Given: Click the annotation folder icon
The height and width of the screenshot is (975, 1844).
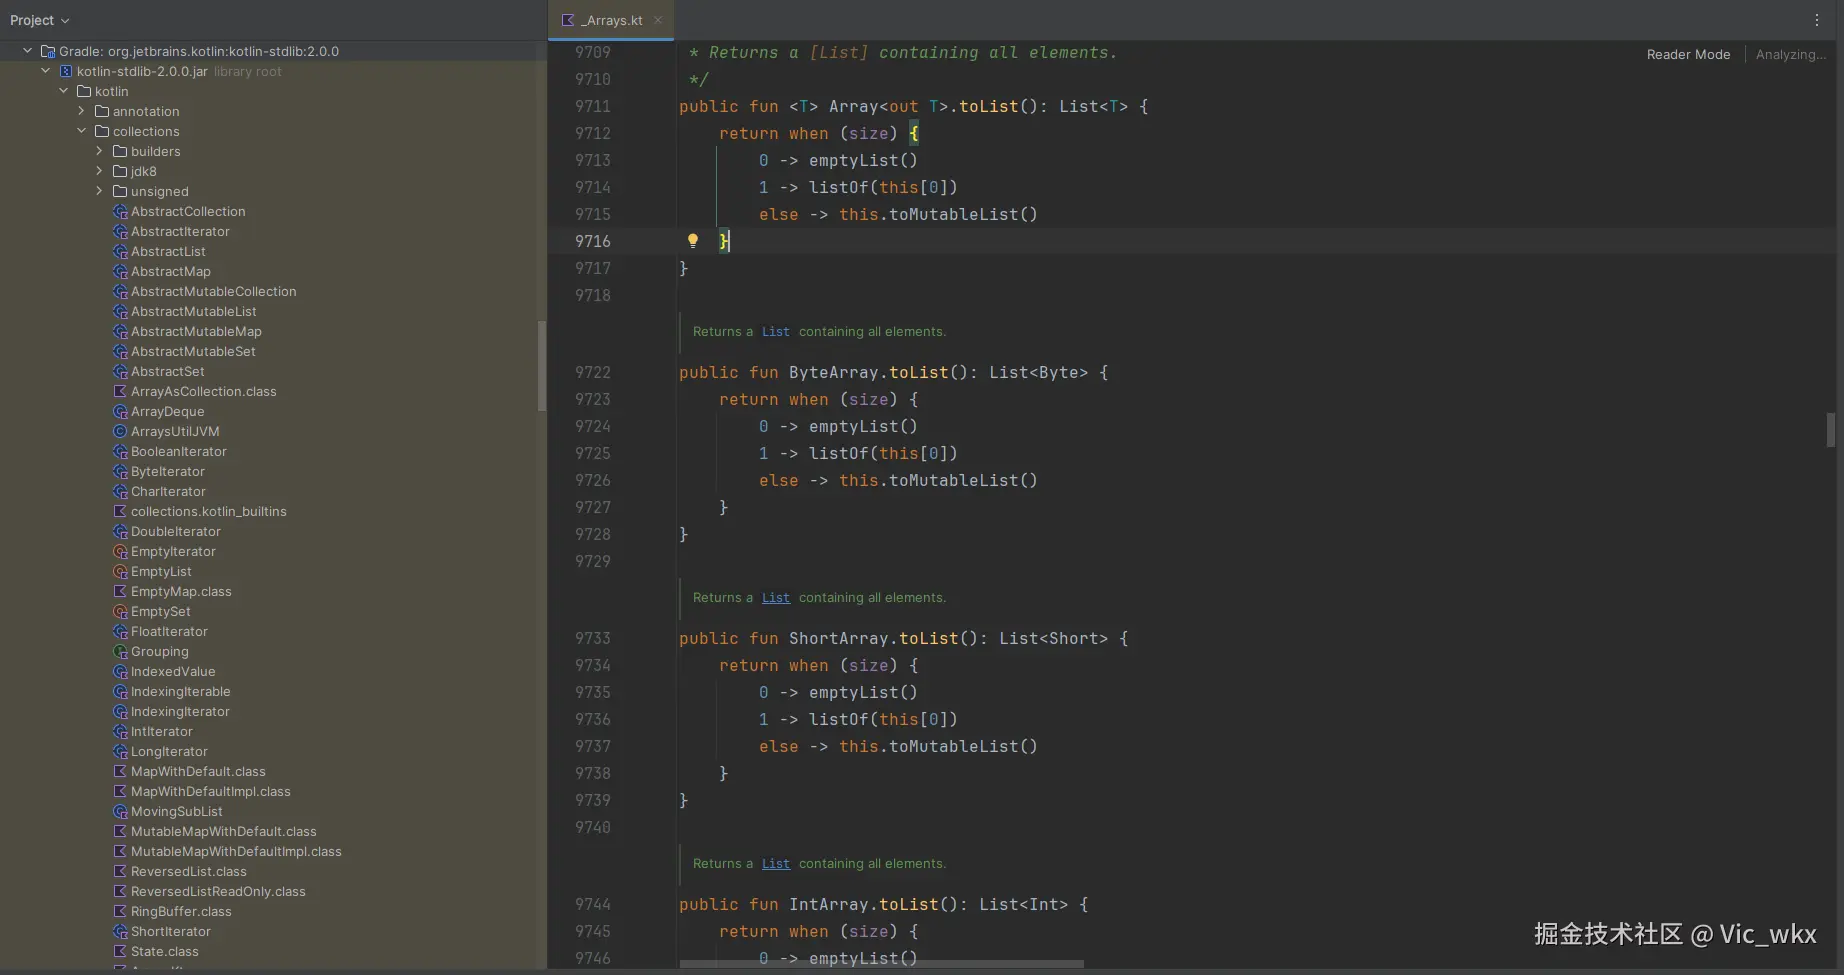Looking at the screenshot, I should point(102,111).
